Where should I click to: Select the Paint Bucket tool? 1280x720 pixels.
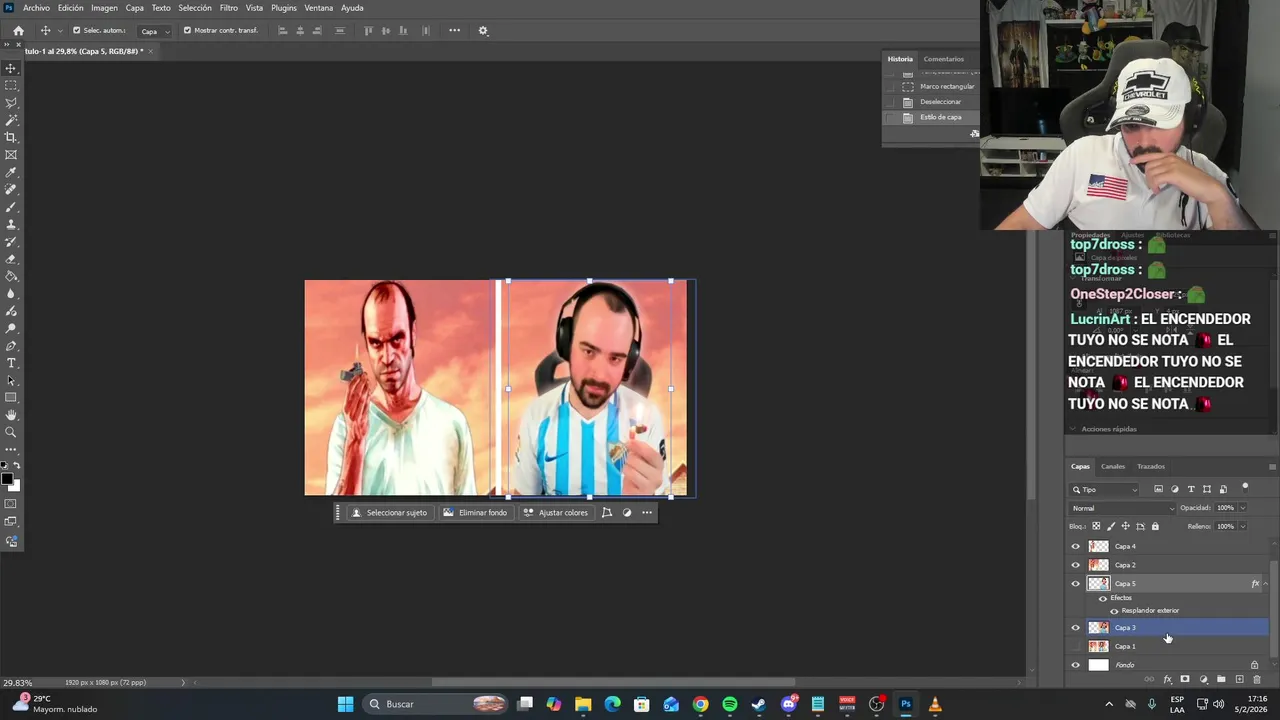pos(11,276)
